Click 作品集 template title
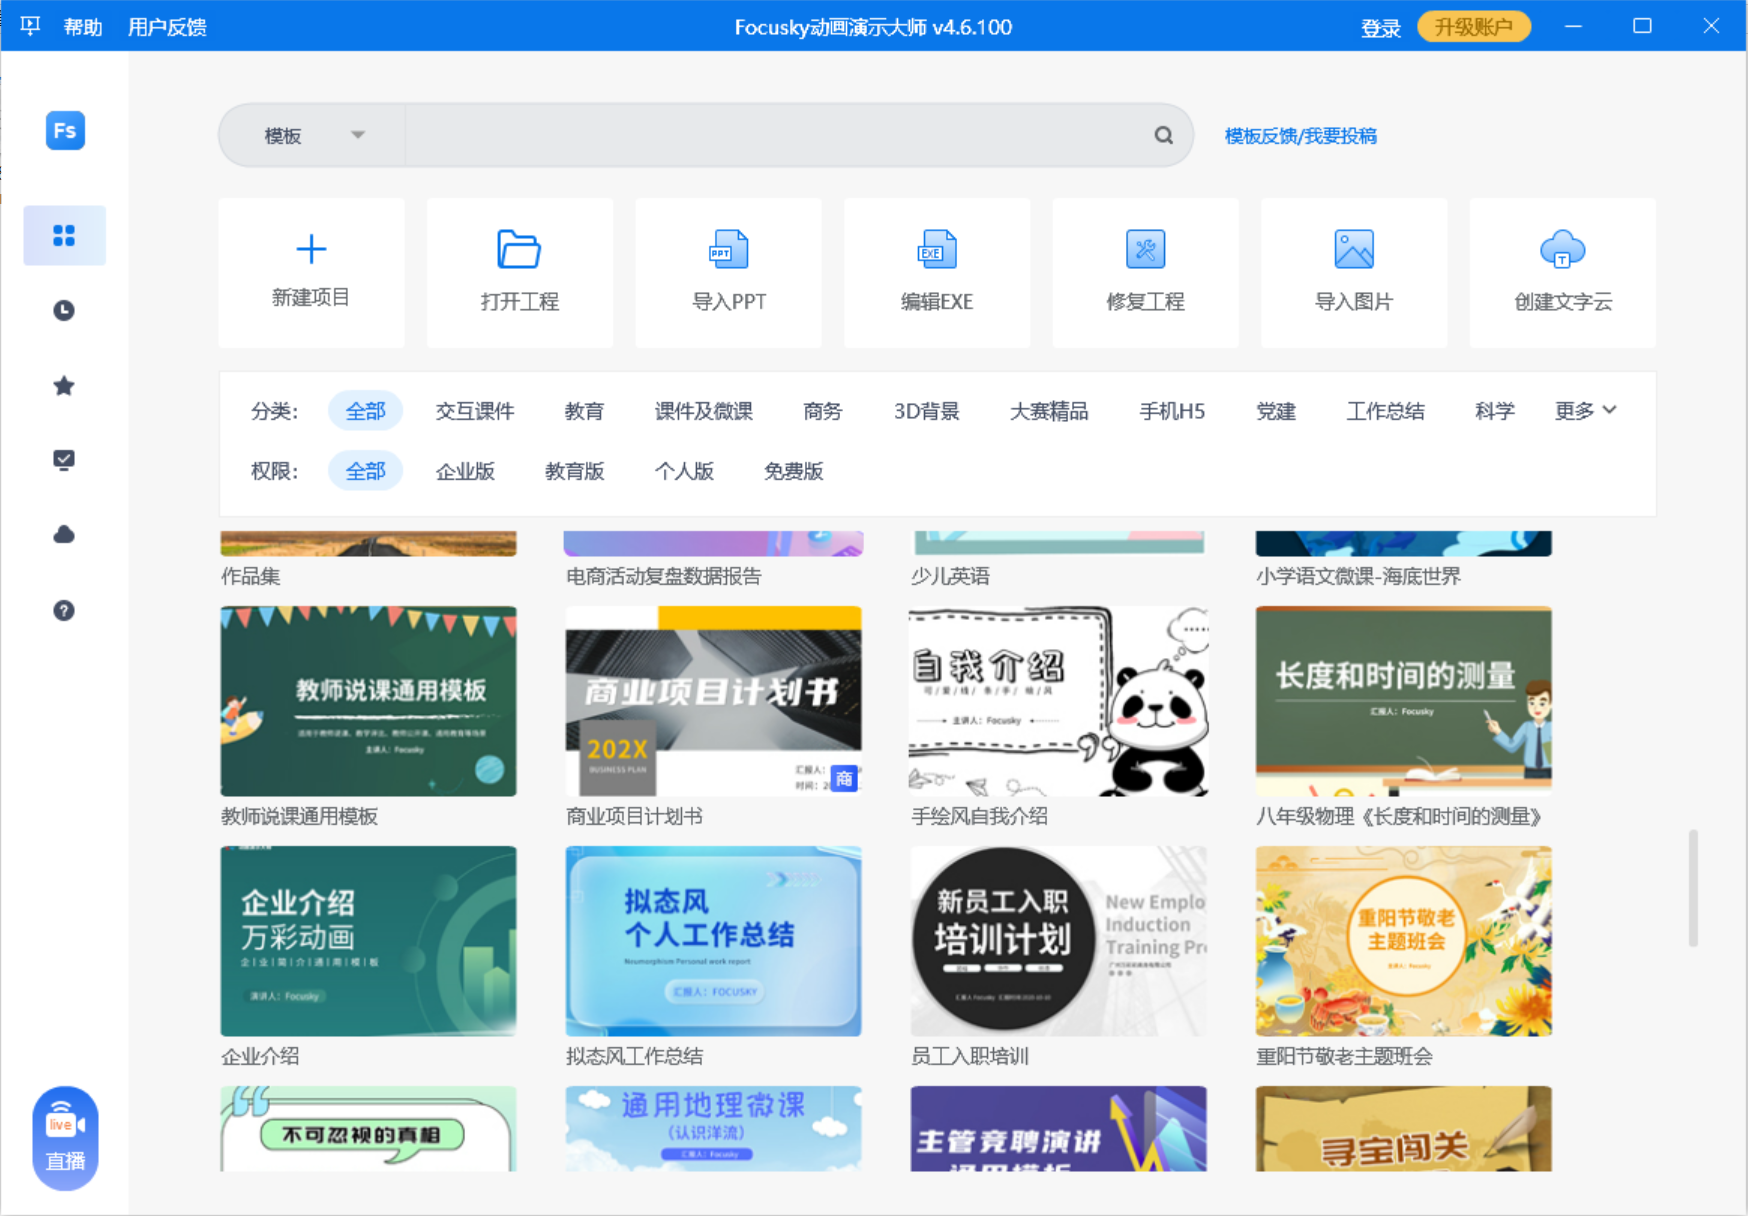The height and width of the screenshot is (1216, 1748). pyautogui.click(x=251, y=576)
